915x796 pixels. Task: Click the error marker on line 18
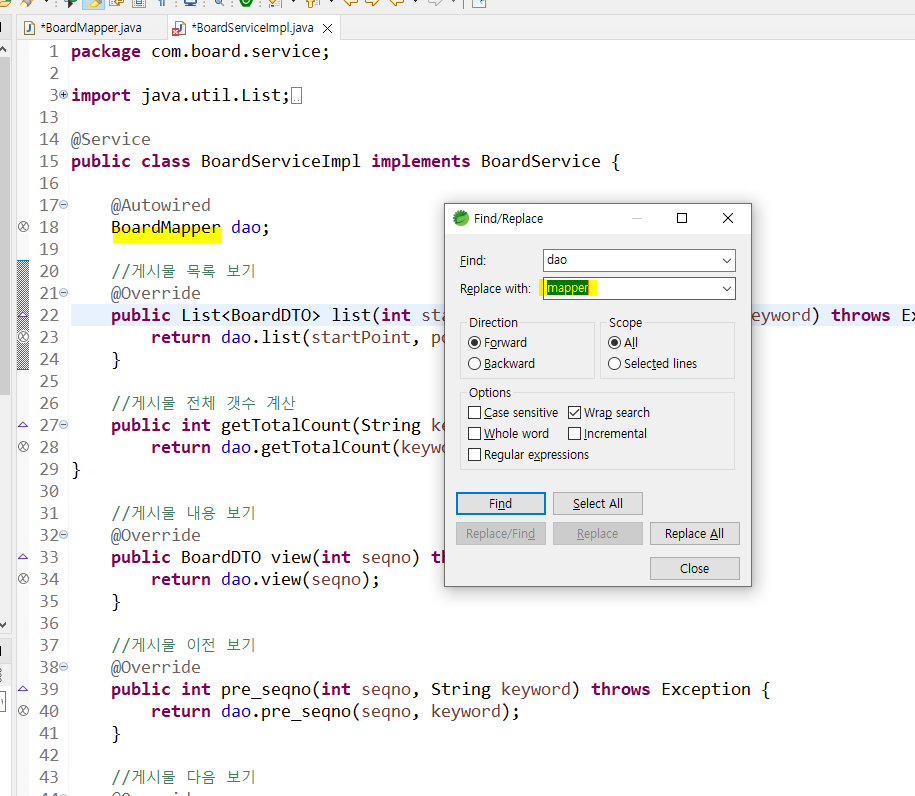pyautogui.click(x=23, y=226)
